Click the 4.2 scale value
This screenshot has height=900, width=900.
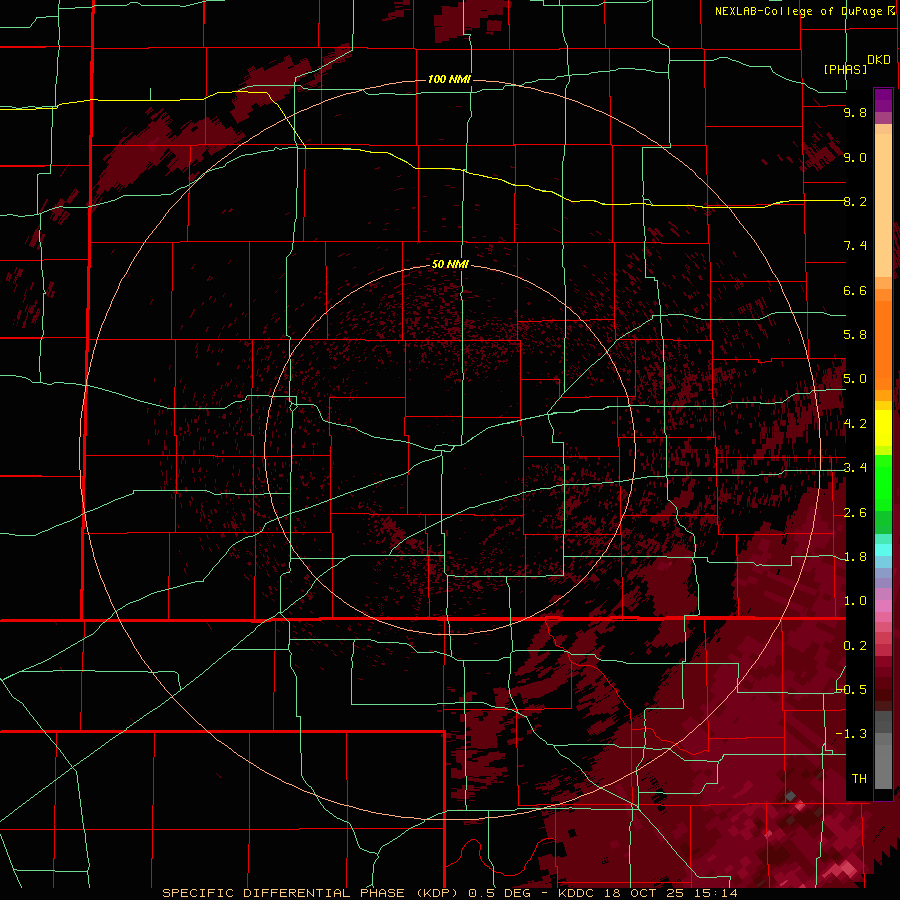(855, 424)
